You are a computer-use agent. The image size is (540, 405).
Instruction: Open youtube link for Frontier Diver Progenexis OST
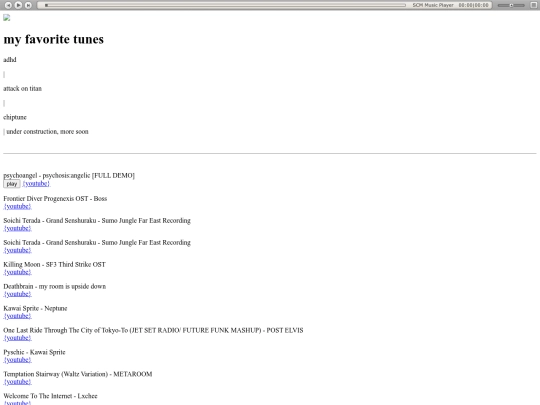(x=17, y=206)
